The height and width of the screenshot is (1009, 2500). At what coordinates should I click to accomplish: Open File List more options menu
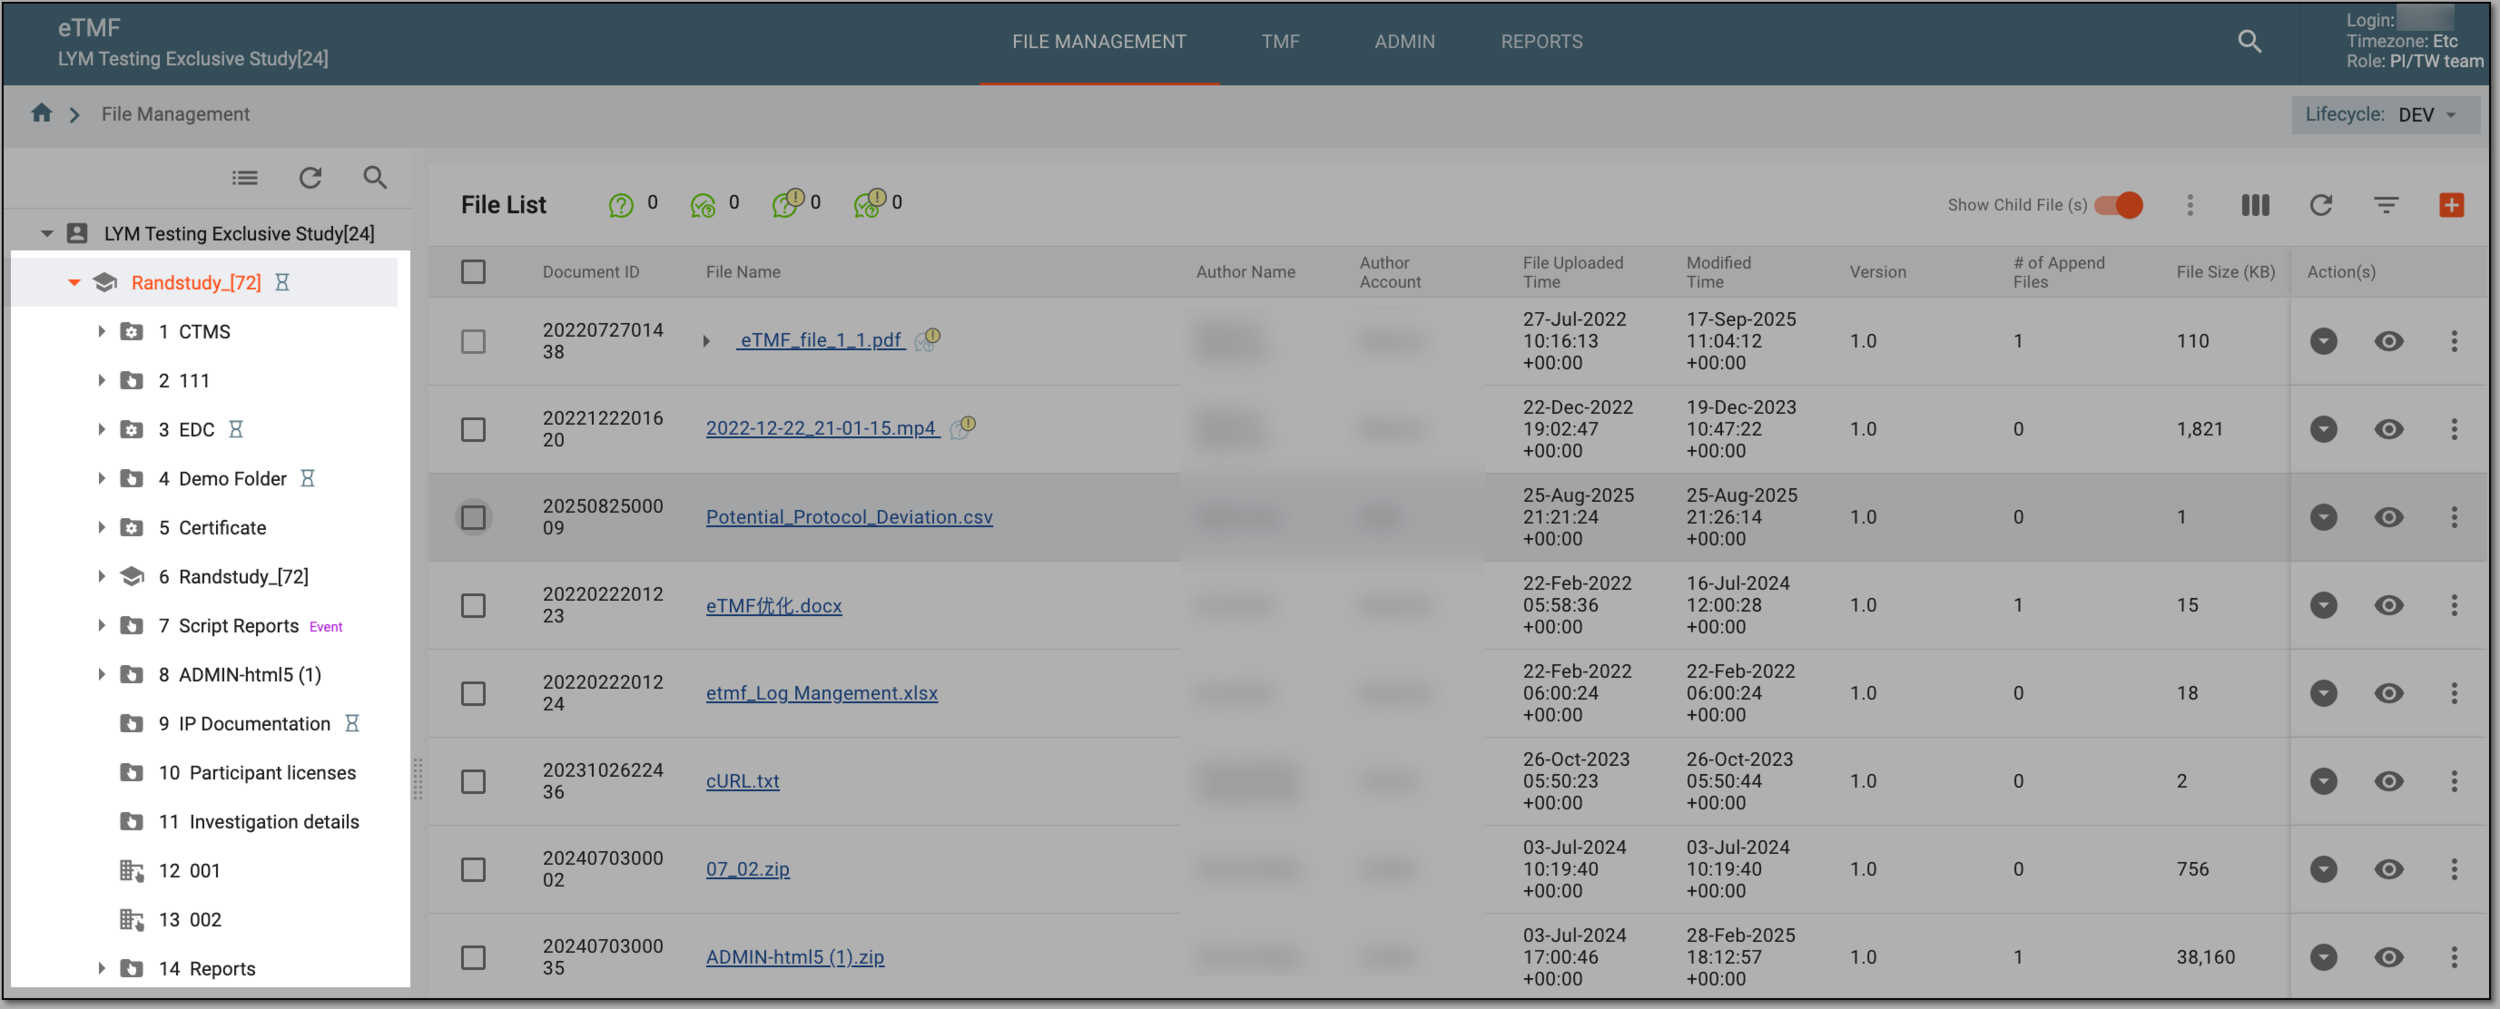click(x=2190, y=205)
